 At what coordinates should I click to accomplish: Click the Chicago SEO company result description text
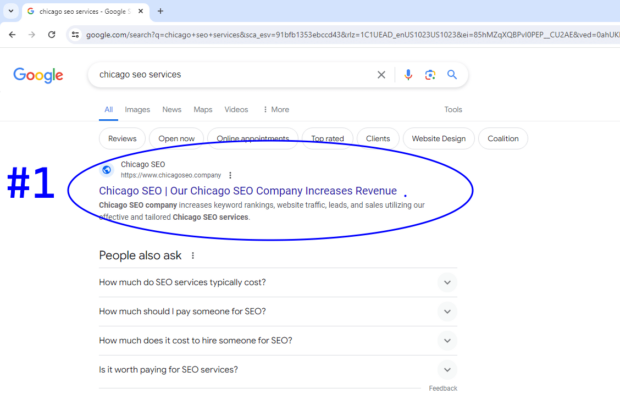[262, 211]
